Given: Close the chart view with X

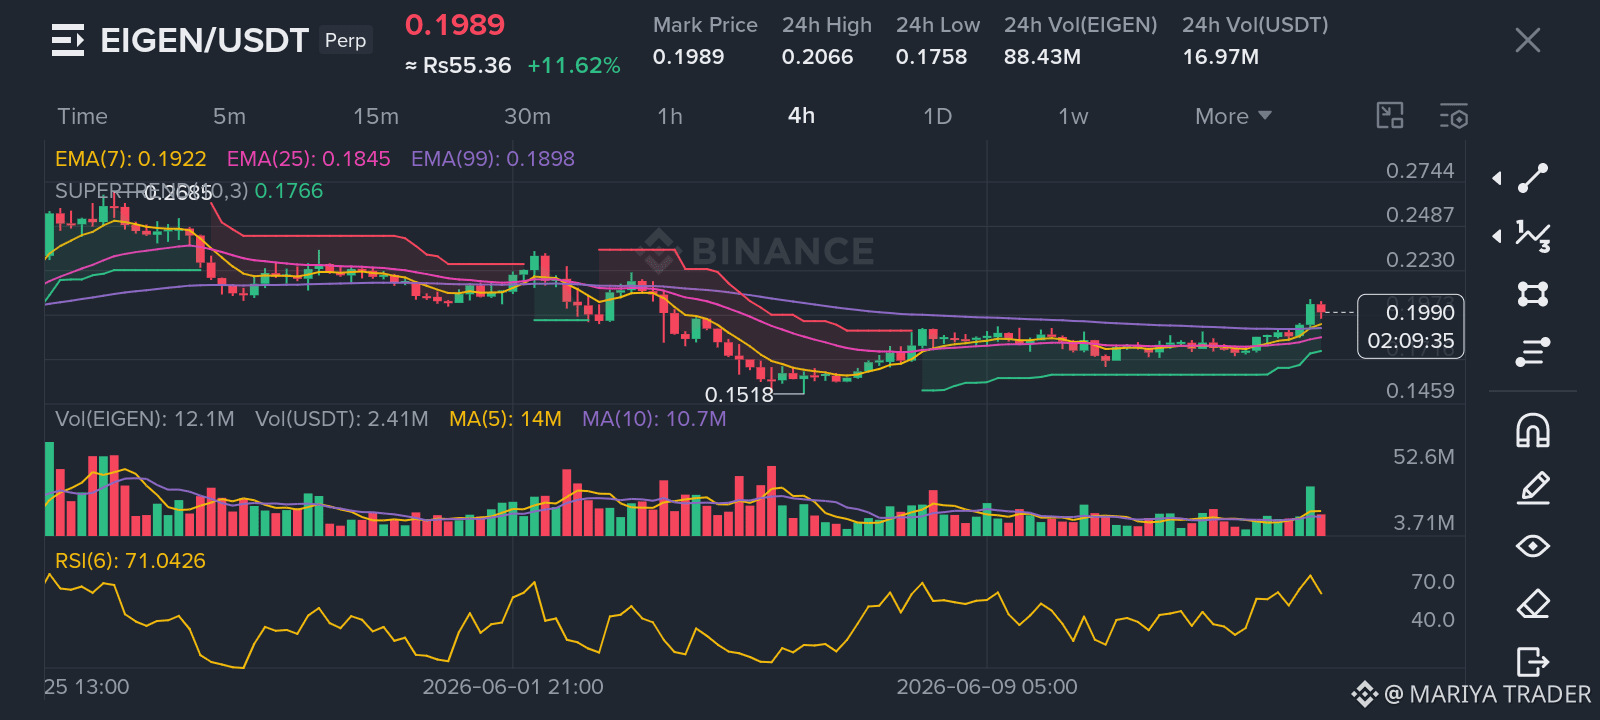Looking at the screenshot, I should point(1527,40).
